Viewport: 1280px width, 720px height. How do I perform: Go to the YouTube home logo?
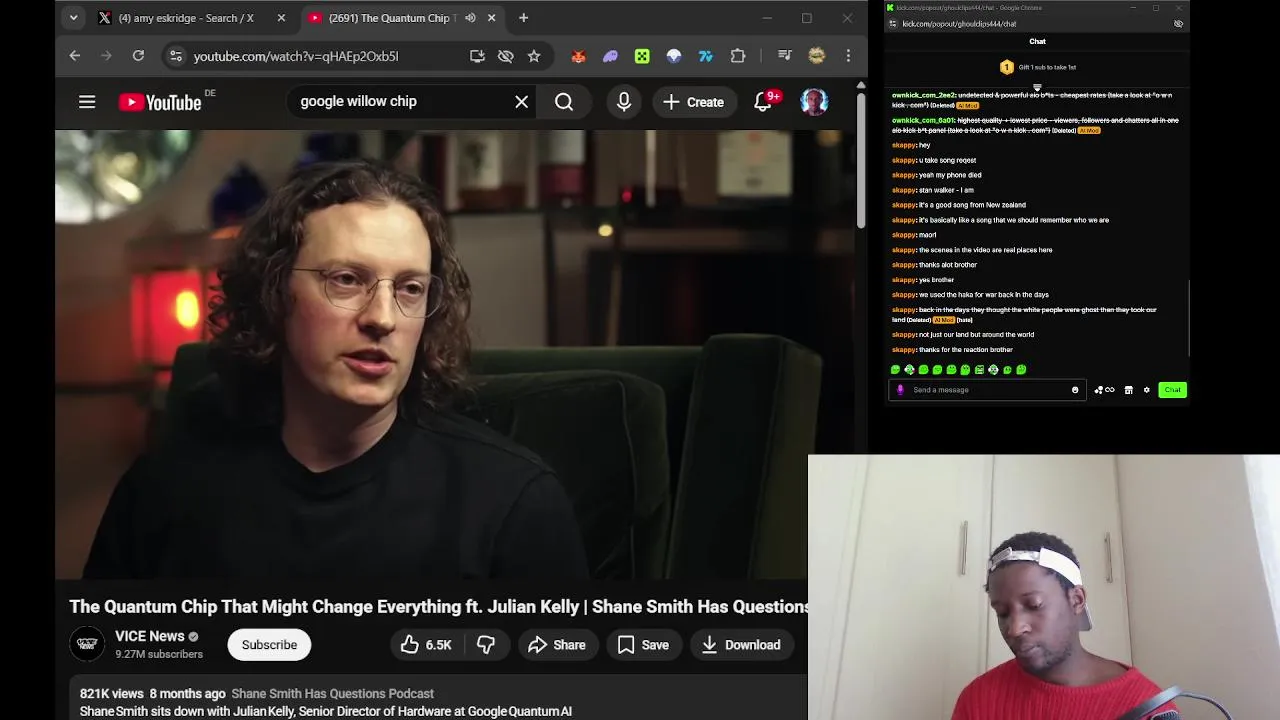160,101
